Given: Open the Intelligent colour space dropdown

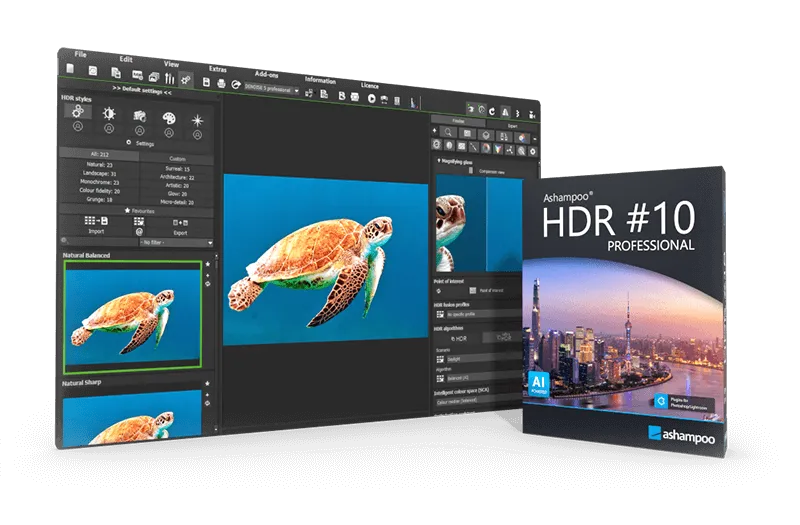Looking at the screenshot, I should point(479,401).
